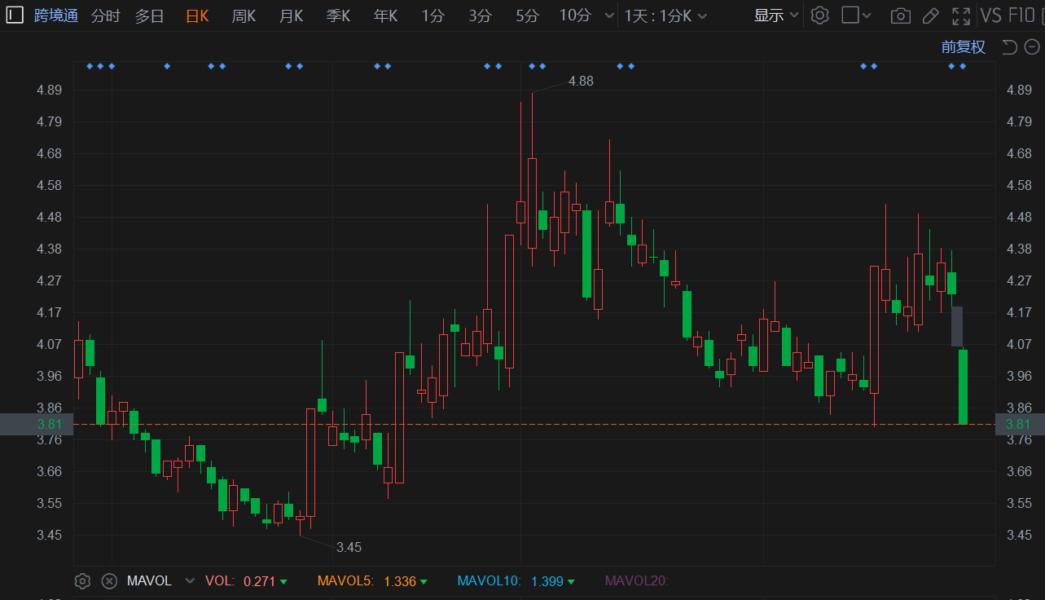Select the 月K monthly candlestick tab

pos(291,15)
